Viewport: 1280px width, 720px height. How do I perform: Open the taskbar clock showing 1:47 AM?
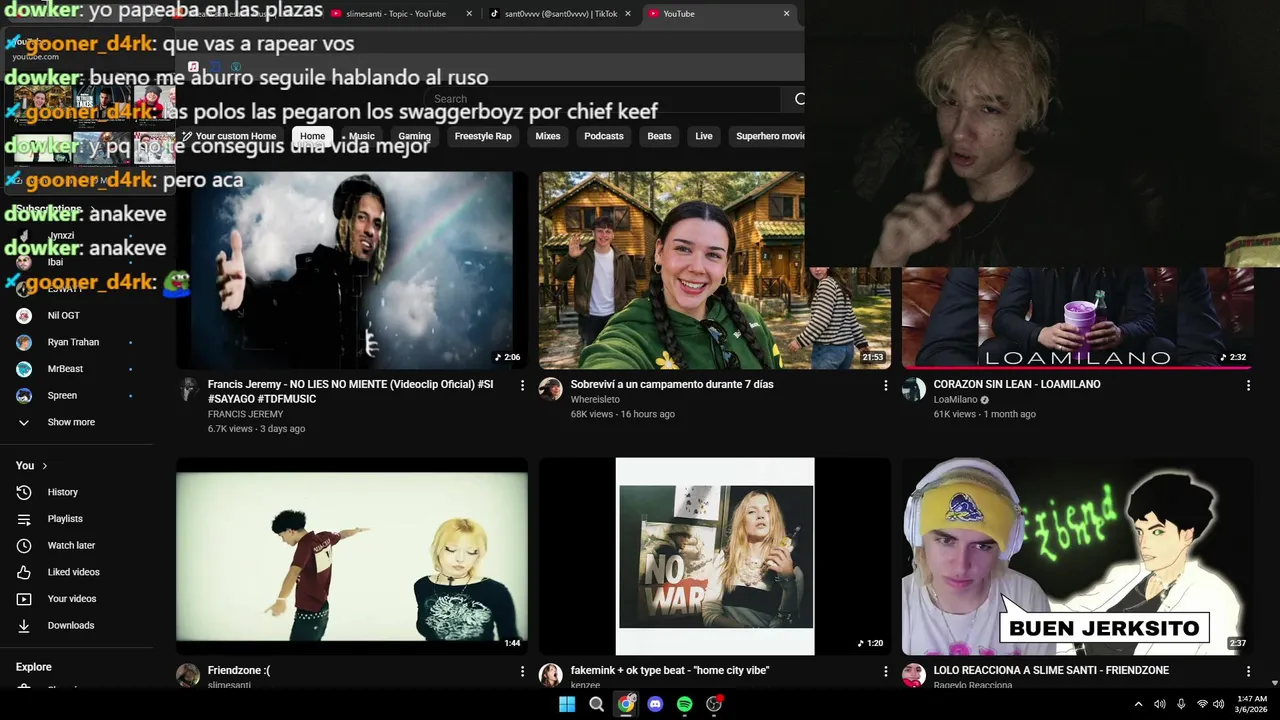pos(1251,704)
